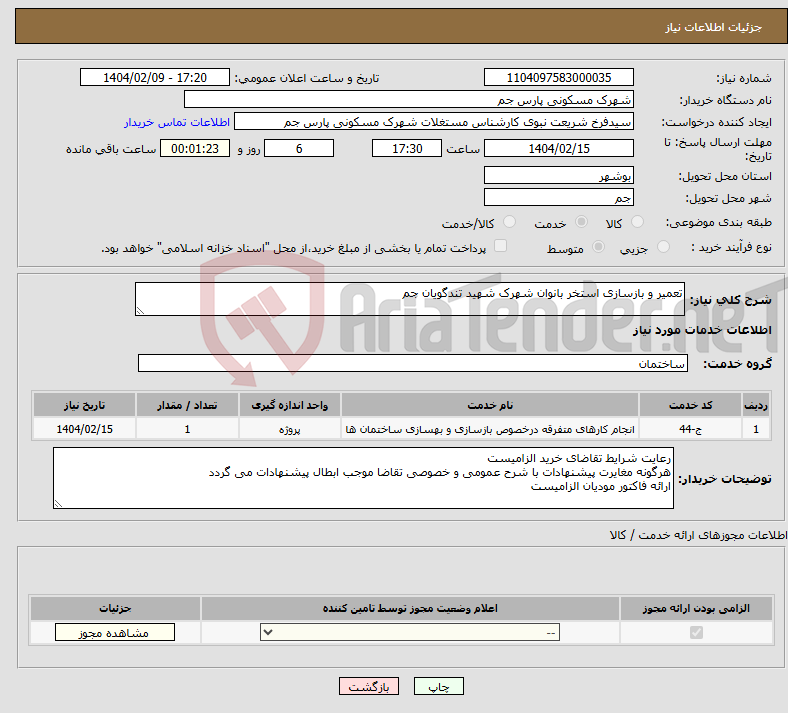788x713 pixels.
Task: Click the تعداد / مقدار column header
Action: (187, 405)
